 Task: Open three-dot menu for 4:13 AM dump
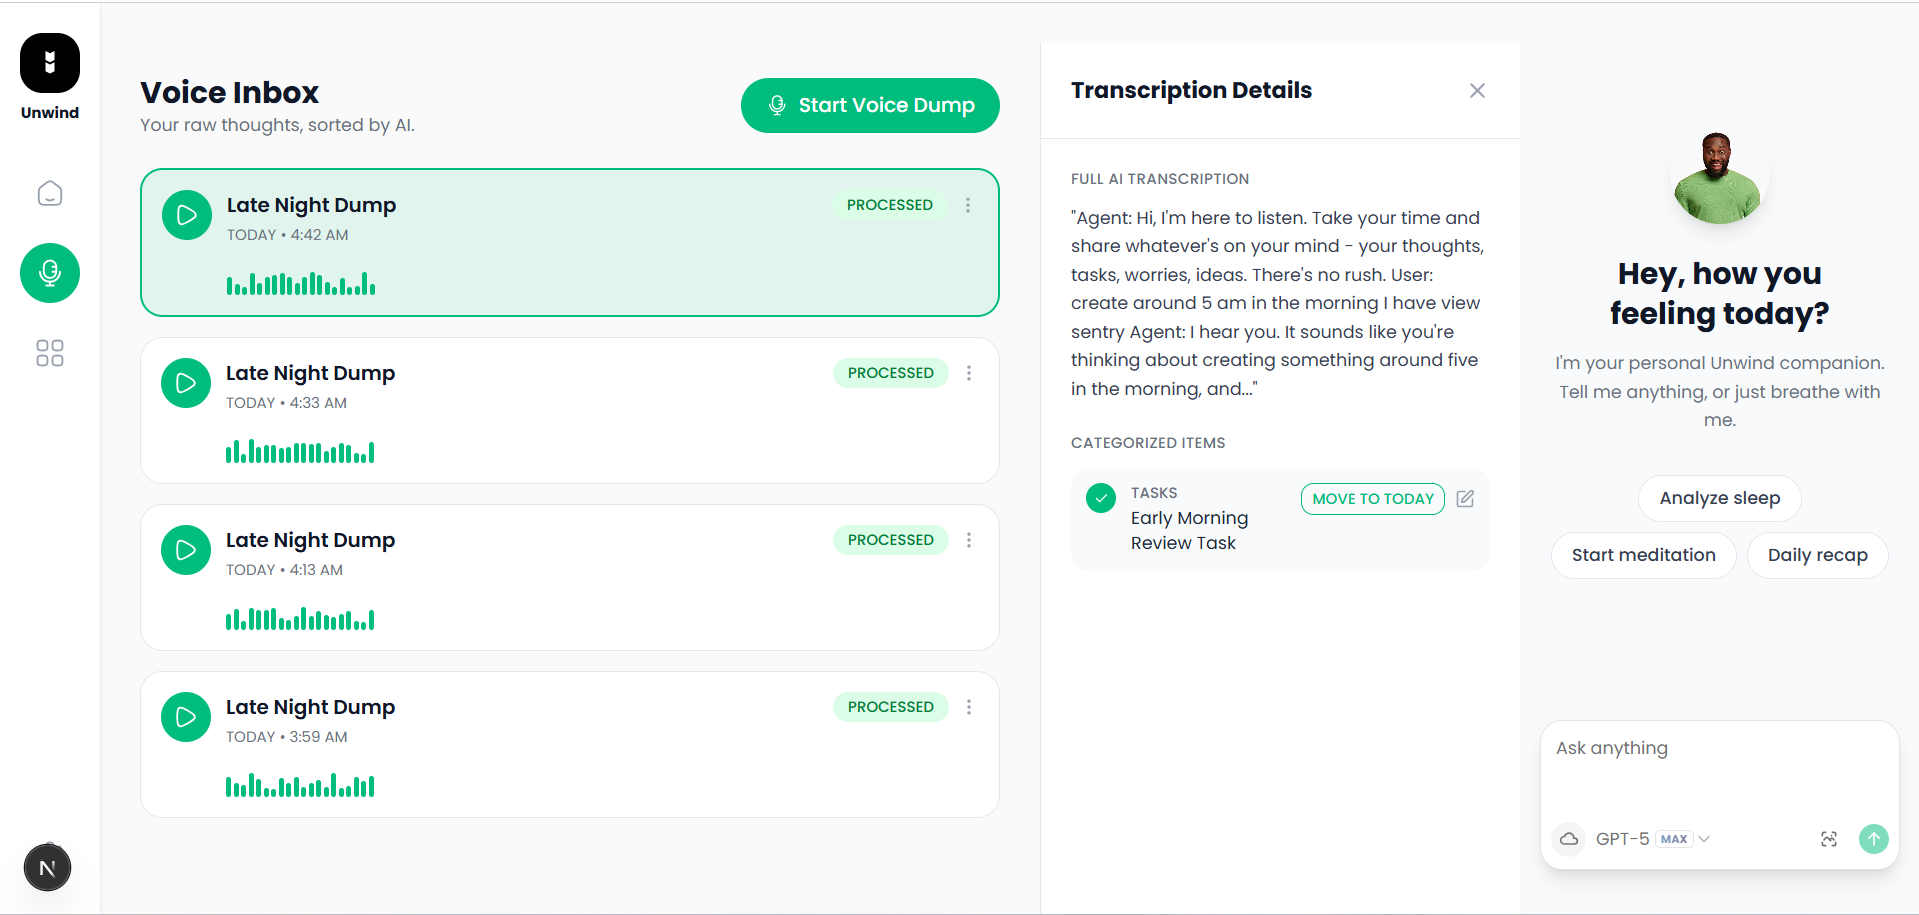(x=968, y=540)
